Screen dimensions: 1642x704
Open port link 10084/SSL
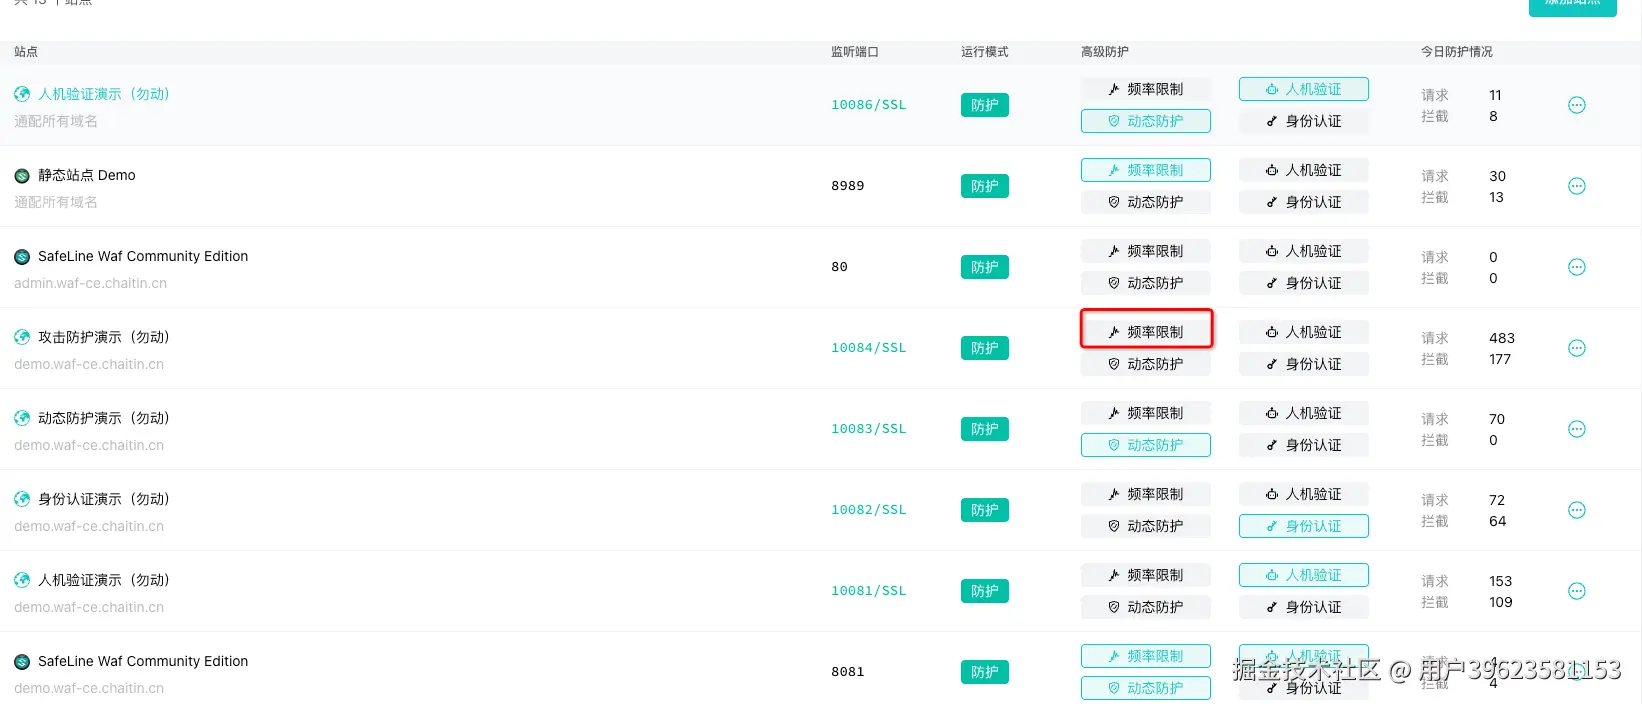point(868,348)
